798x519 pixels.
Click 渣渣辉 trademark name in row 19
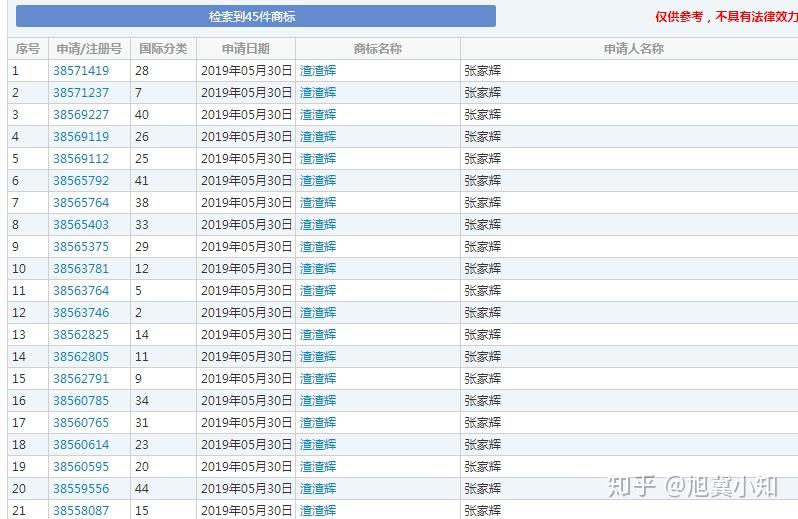(318, 467)
